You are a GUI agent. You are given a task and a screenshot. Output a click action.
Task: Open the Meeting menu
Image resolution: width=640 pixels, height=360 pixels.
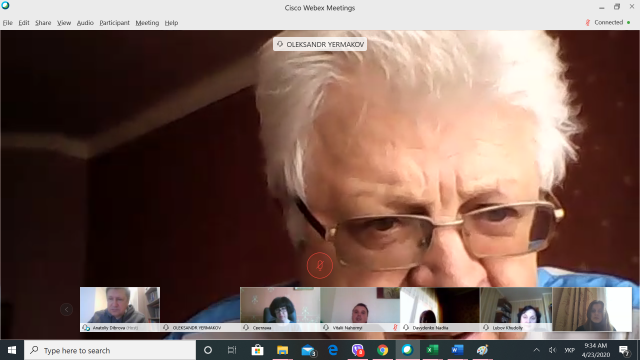(x=147, y=23)
